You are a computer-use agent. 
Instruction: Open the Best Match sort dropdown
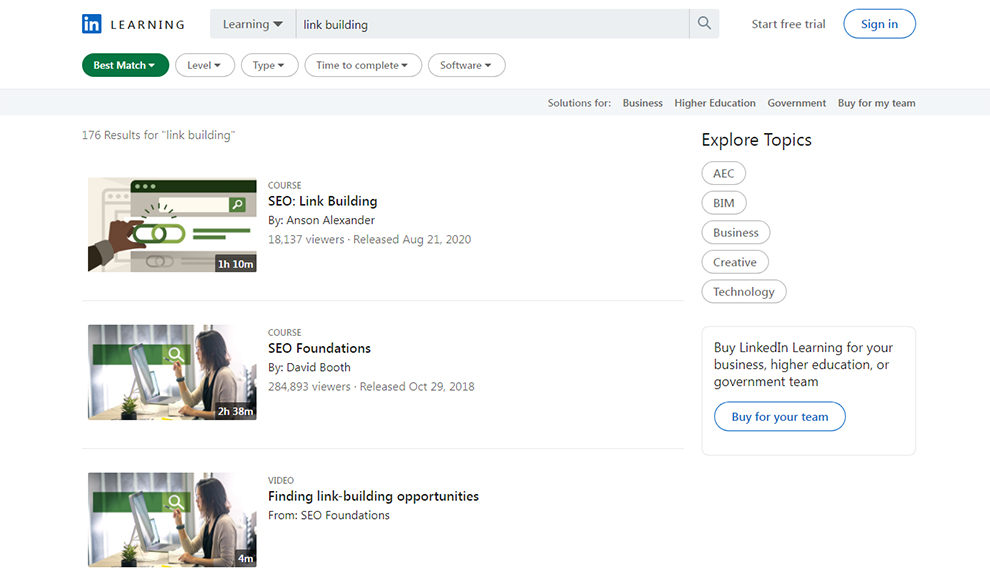click(125, 65)
